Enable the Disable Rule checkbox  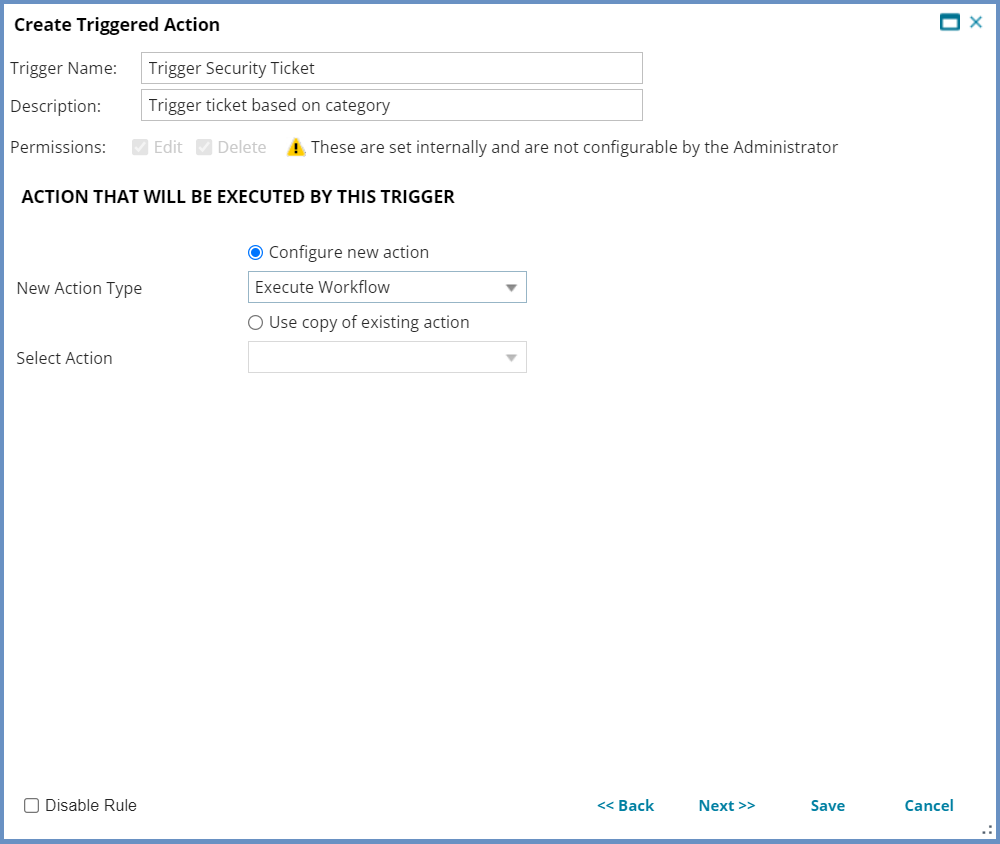click(x=31, y=806)
